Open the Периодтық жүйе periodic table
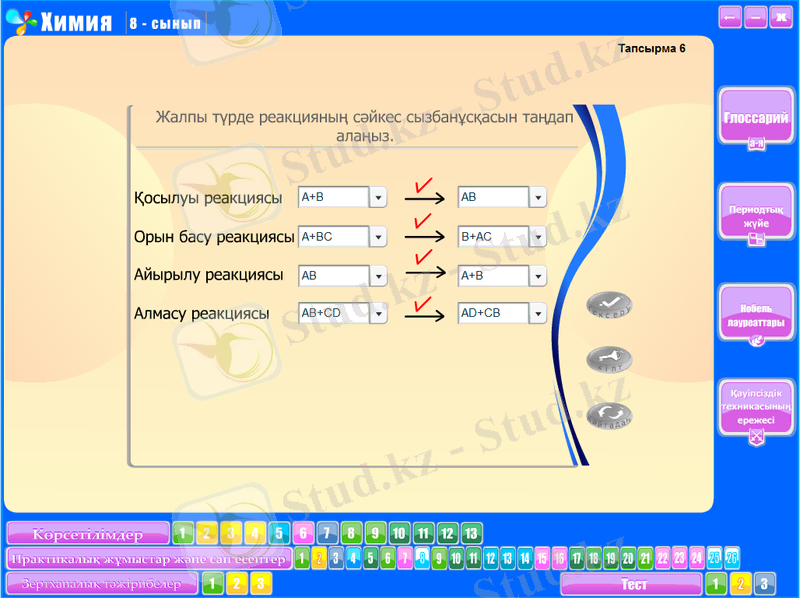800x598 pixels. pyautogui.click(x=756, y=213)
